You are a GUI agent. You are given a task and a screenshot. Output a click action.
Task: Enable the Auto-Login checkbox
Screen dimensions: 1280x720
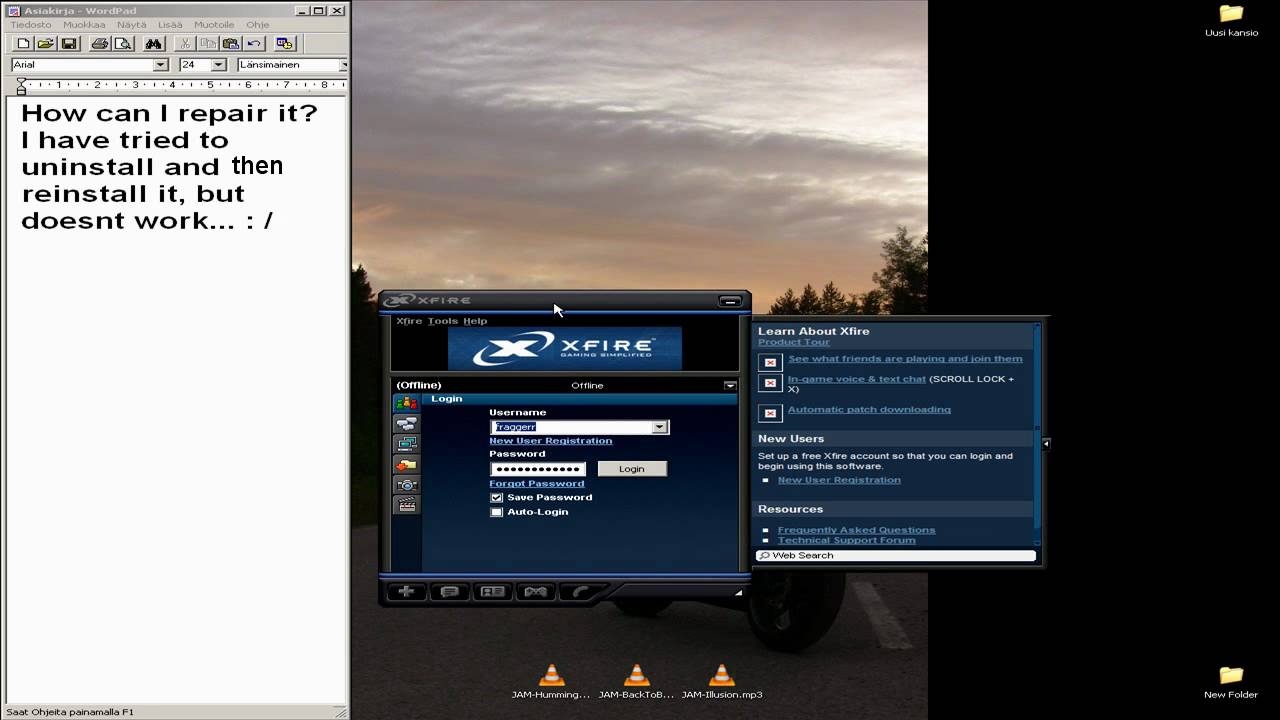(496, 512)
